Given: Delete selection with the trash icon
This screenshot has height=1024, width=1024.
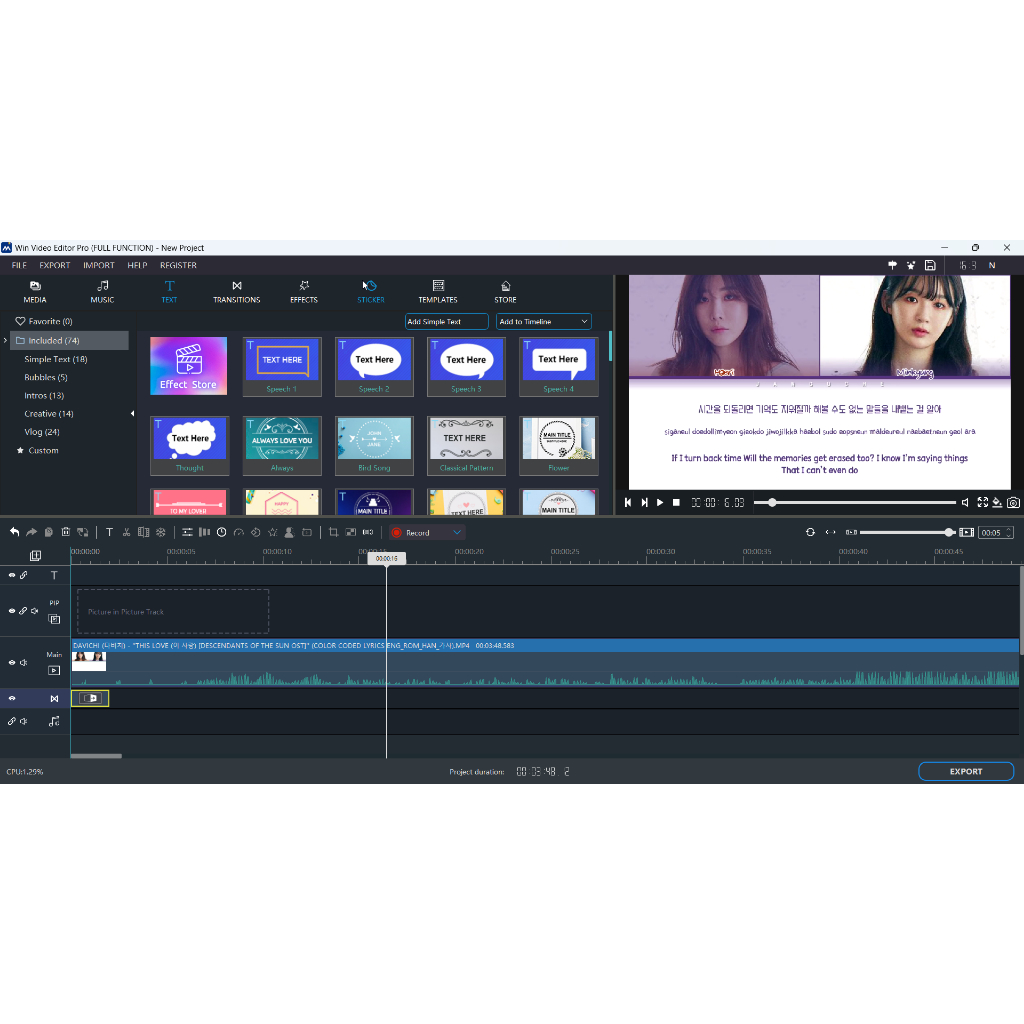Looking at the screenshot, I should (x=66, y=533).
